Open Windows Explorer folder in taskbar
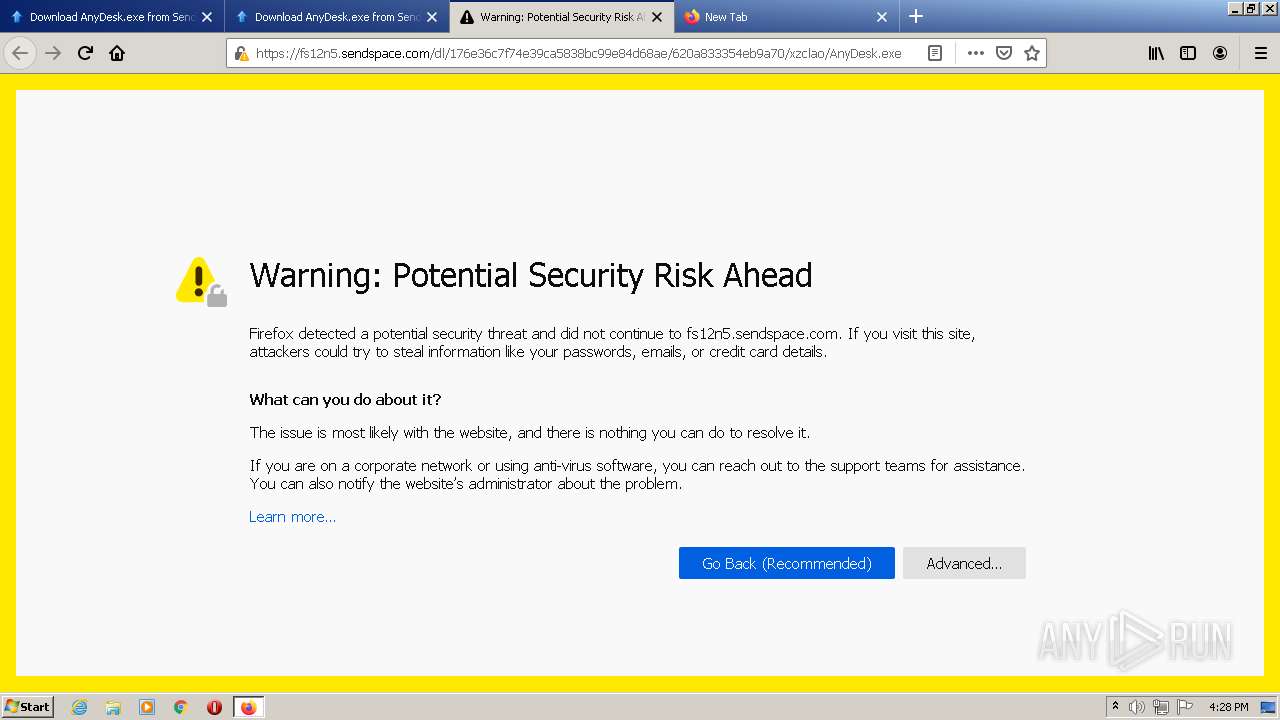Screen dimensions: 1280x720 pos(113,707)
